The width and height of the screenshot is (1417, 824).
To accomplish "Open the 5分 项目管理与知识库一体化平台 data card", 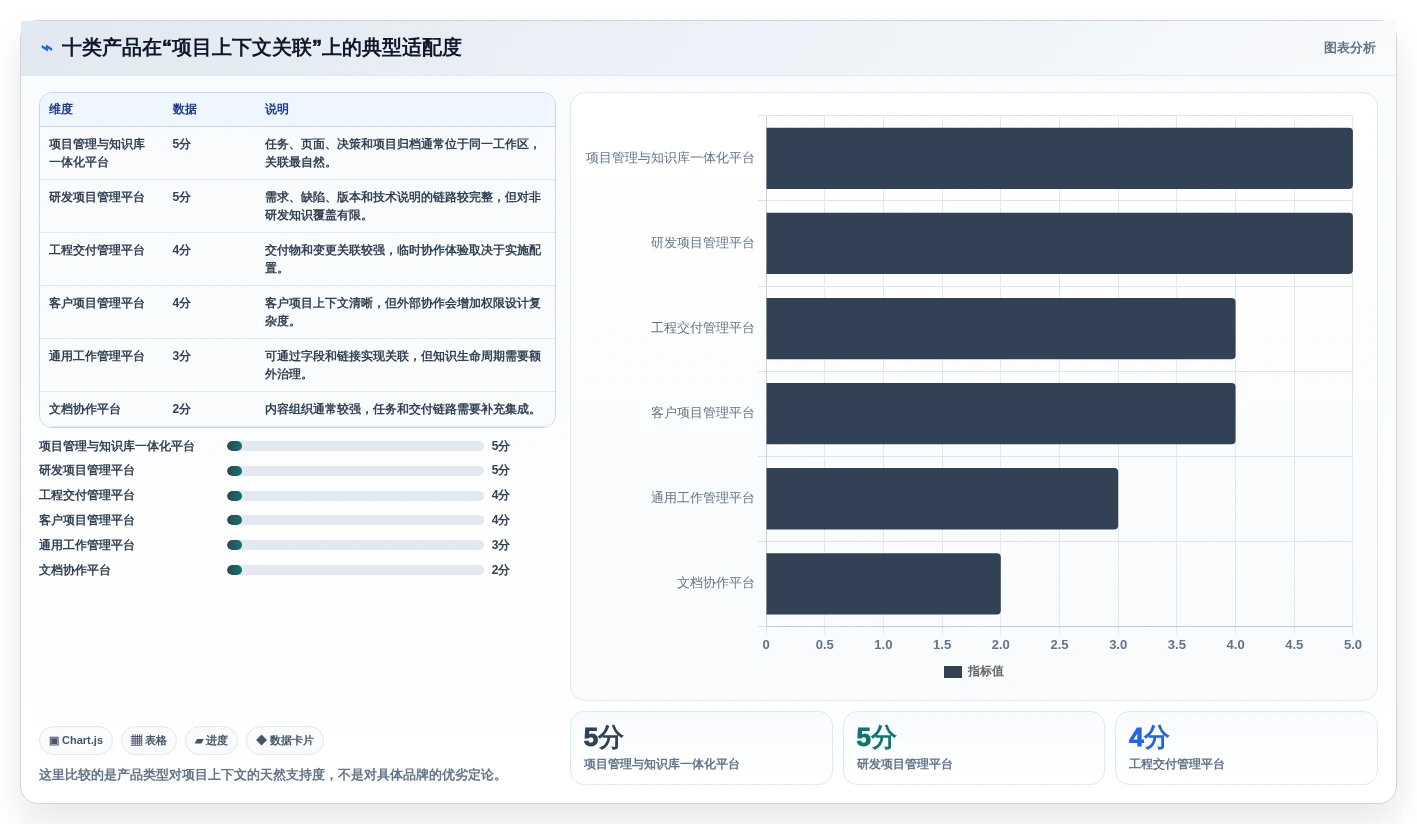I will point(701,748).
